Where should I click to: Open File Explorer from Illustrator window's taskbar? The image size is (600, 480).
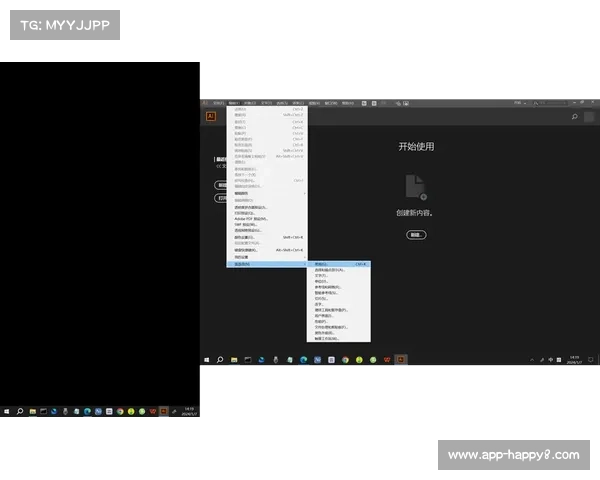click(x=234, y=360)
